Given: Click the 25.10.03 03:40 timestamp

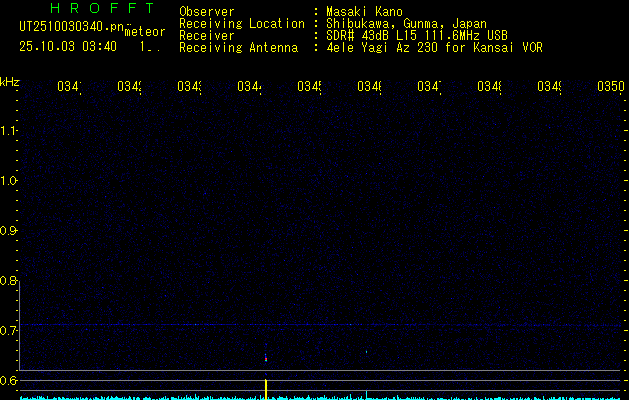Looking at the screenshot, I should [x=68, y=46].
